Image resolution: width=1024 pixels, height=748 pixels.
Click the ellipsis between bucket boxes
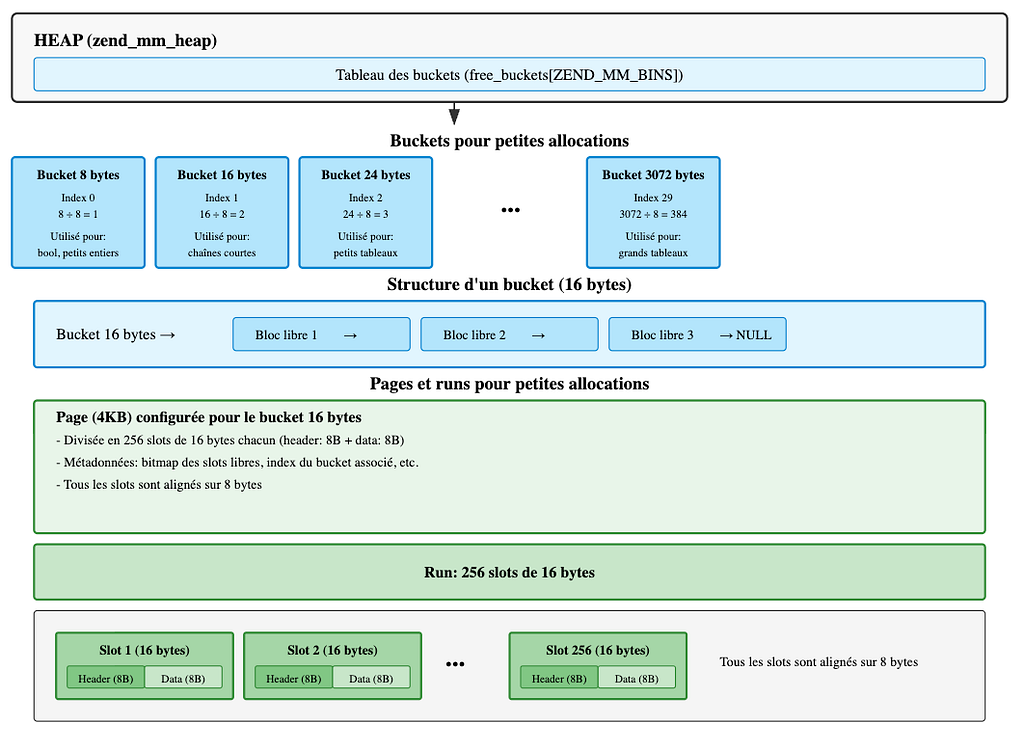(x=510, y=210)
